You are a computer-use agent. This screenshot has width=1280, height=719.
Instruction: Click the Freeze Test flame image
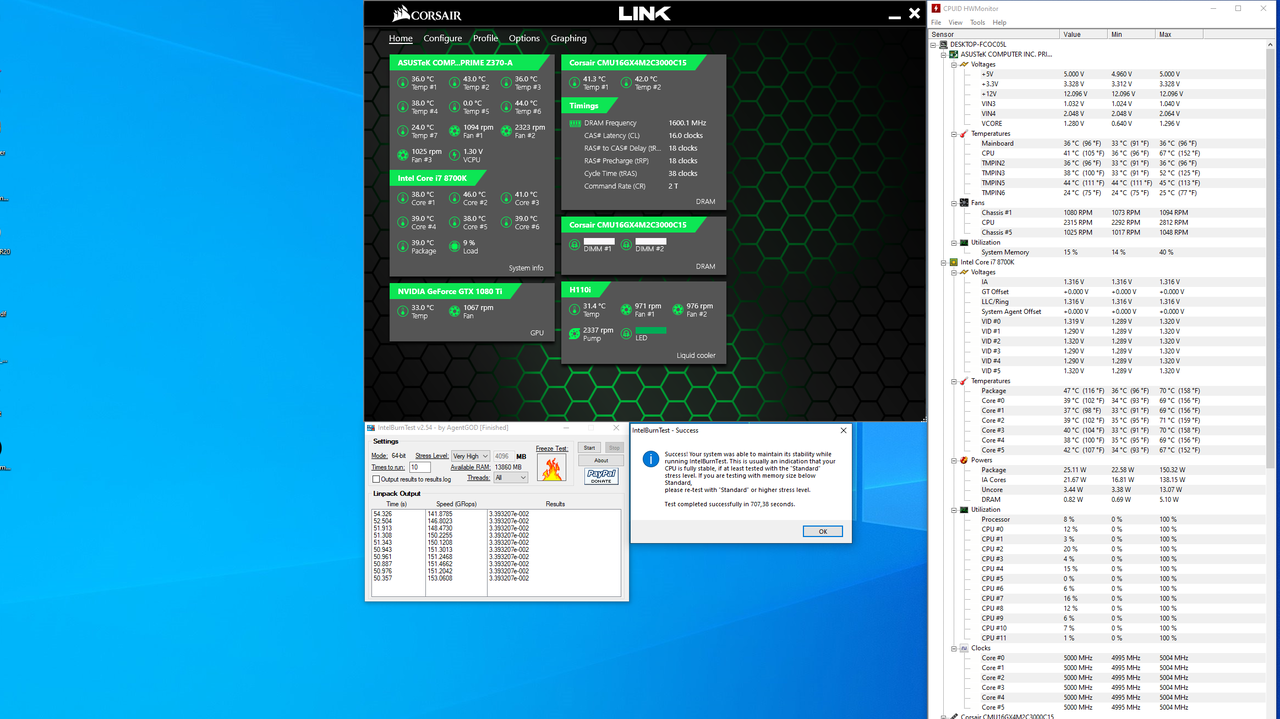pos(551,468)
